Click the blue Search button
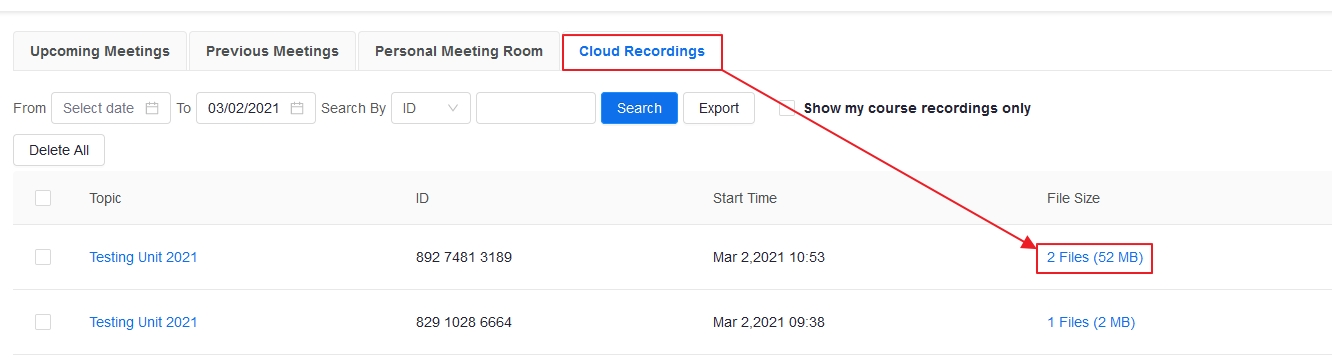This screenshot has width=1332, height=364. tap(639, 108)
